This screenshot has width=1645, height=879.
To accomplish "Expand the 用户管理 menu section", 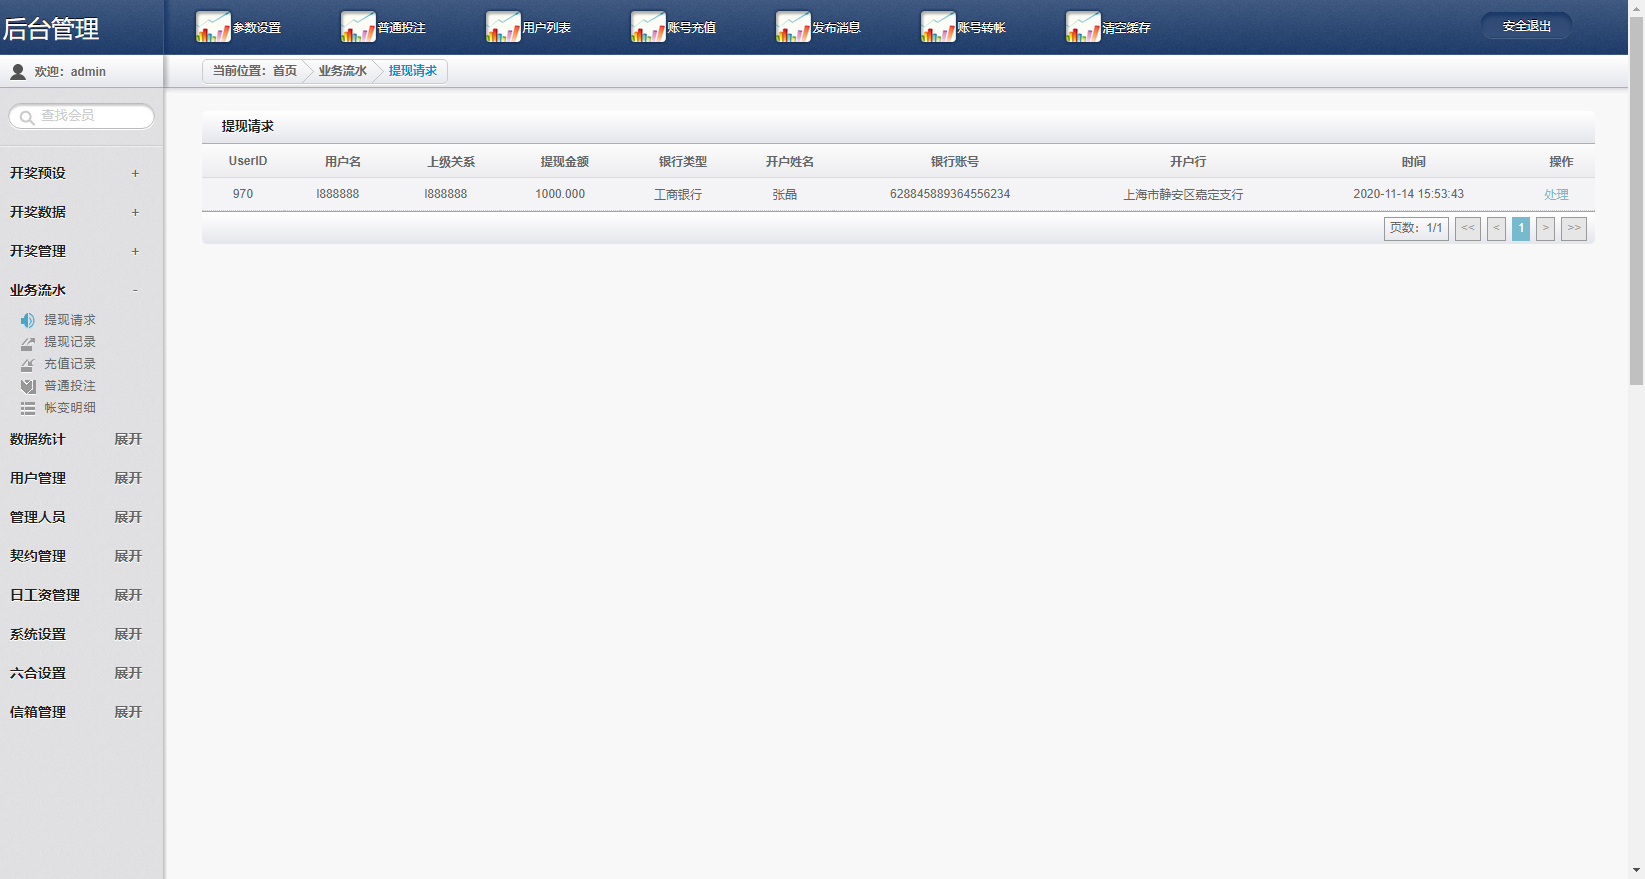I will (x=128, y=478).
